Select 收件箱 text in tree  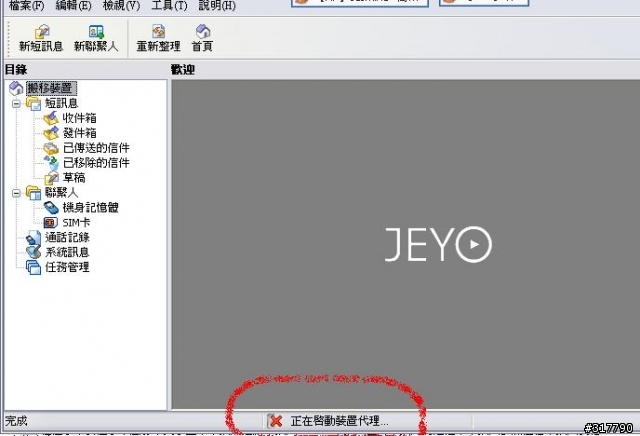[80, 118]
